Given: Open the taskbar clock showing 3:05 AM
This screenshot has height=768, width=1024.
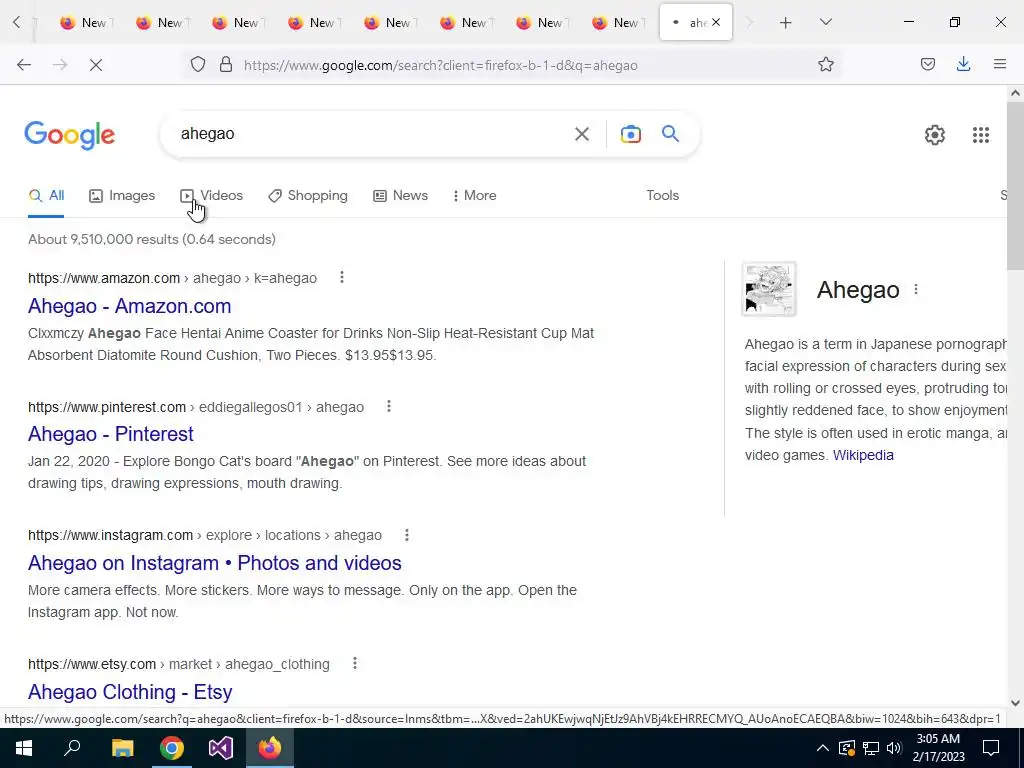Looking at the screenshot, I should click(x=938, y=748).
